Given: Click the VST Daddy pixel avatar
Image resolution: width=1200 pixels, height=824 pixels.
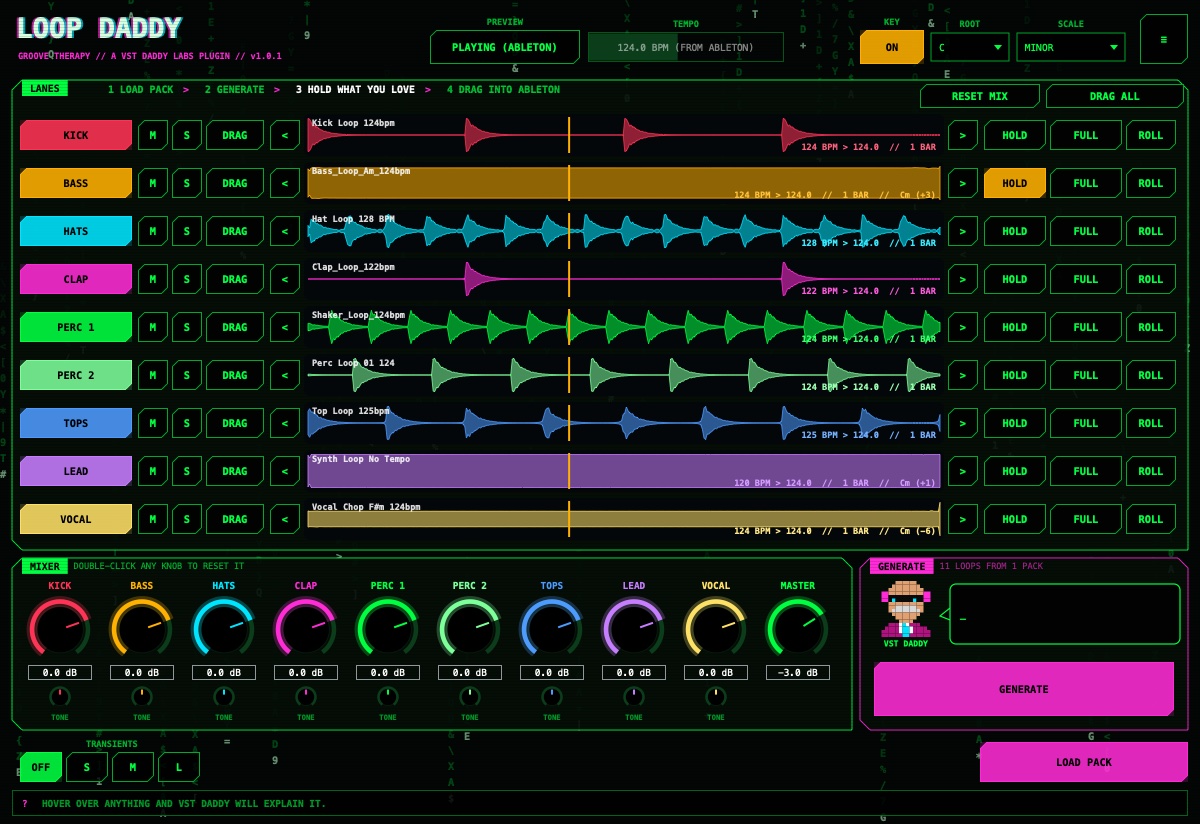Looking at the screenshot, I should pyautogui.click(x=905, y=608).
